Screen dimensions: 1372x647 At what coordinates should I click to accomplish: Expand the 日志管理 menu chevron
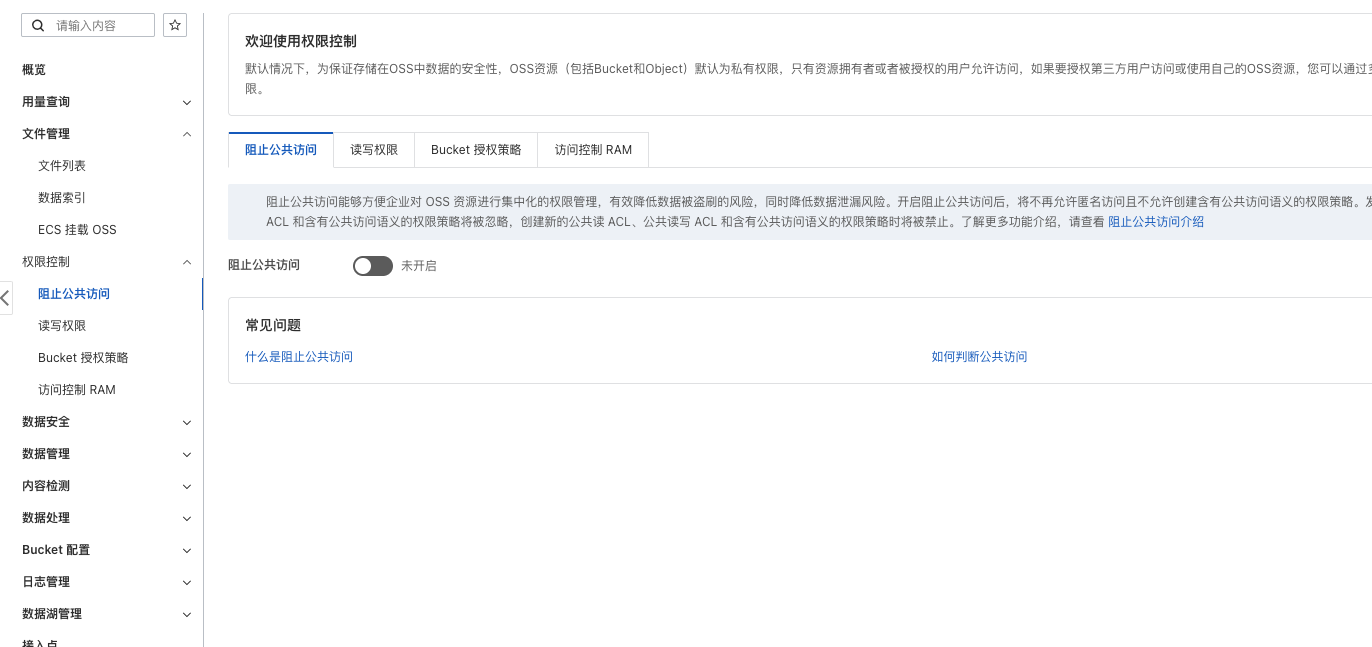point(187,582)
